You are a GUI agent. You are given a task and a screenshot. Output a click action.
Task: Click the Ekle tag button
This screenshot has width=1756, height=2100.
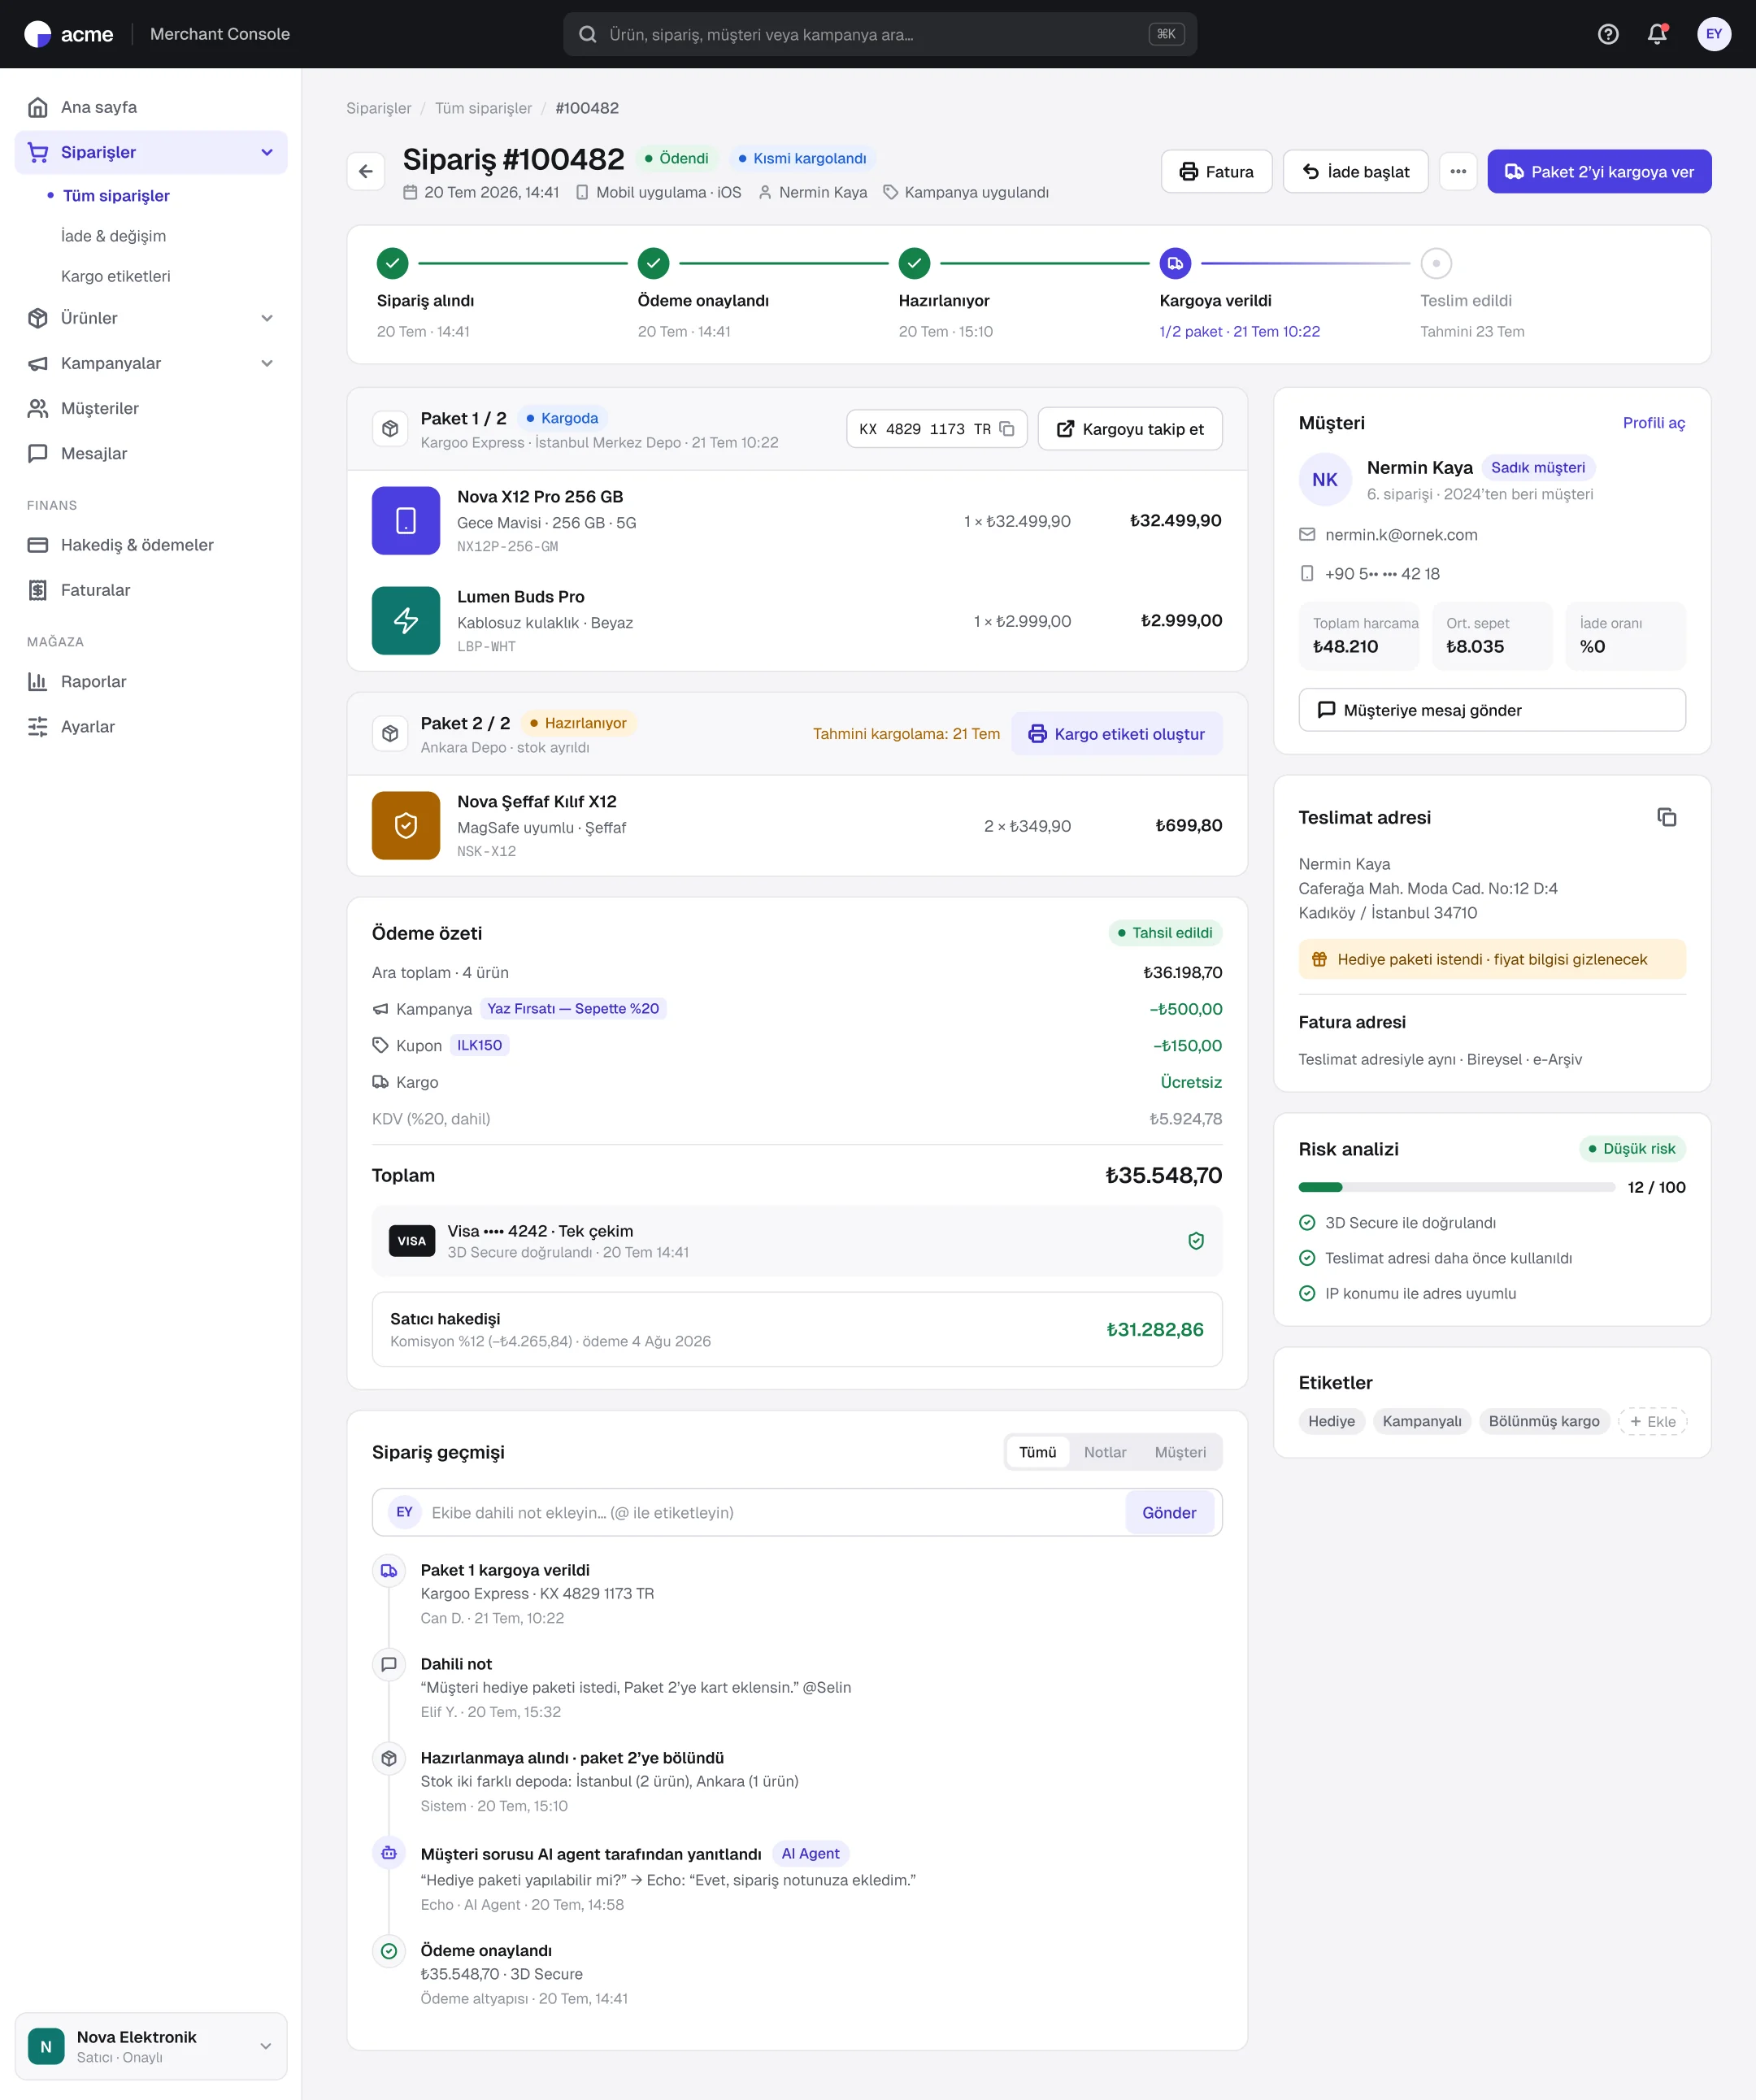pos(1652,1421)
